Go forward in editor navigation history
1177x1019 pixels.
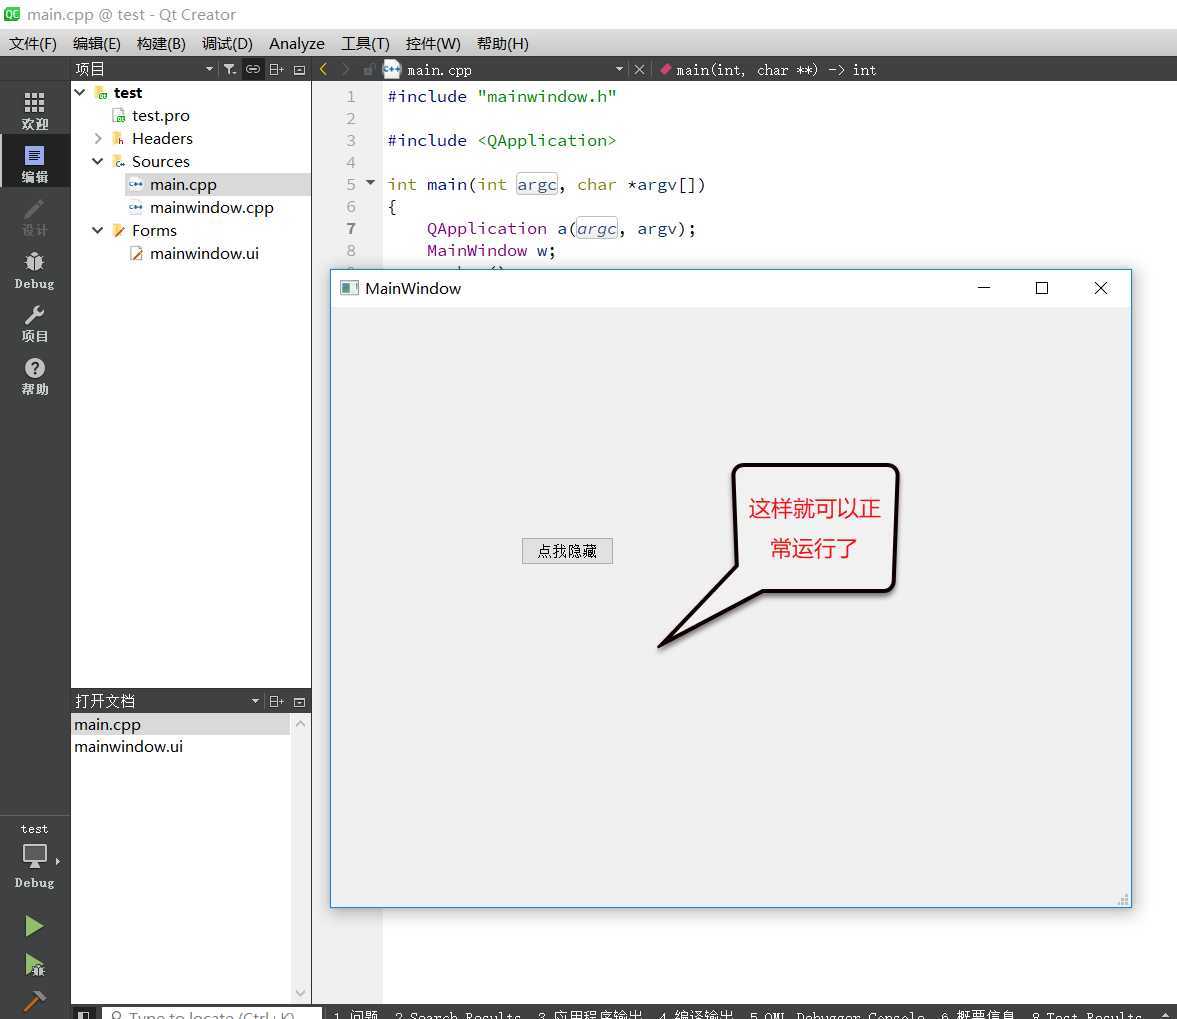[x=345, y=70]
